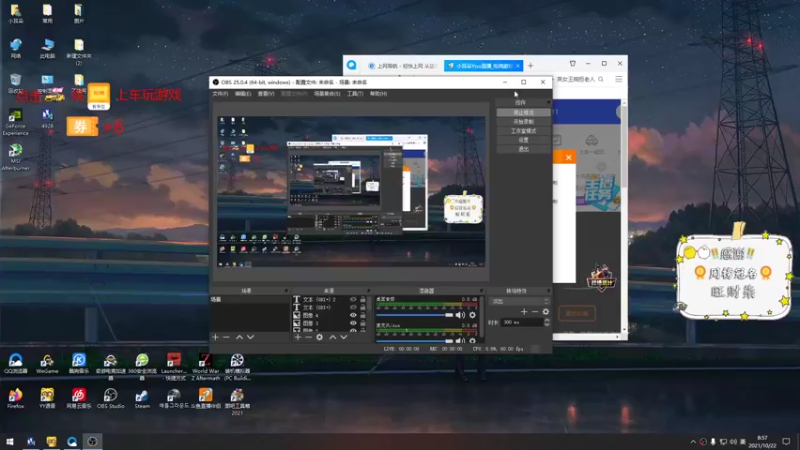Mute the microphone/Aux speaker icon
This screenshot has height=450, width=800.
click(x=460, y=340)
